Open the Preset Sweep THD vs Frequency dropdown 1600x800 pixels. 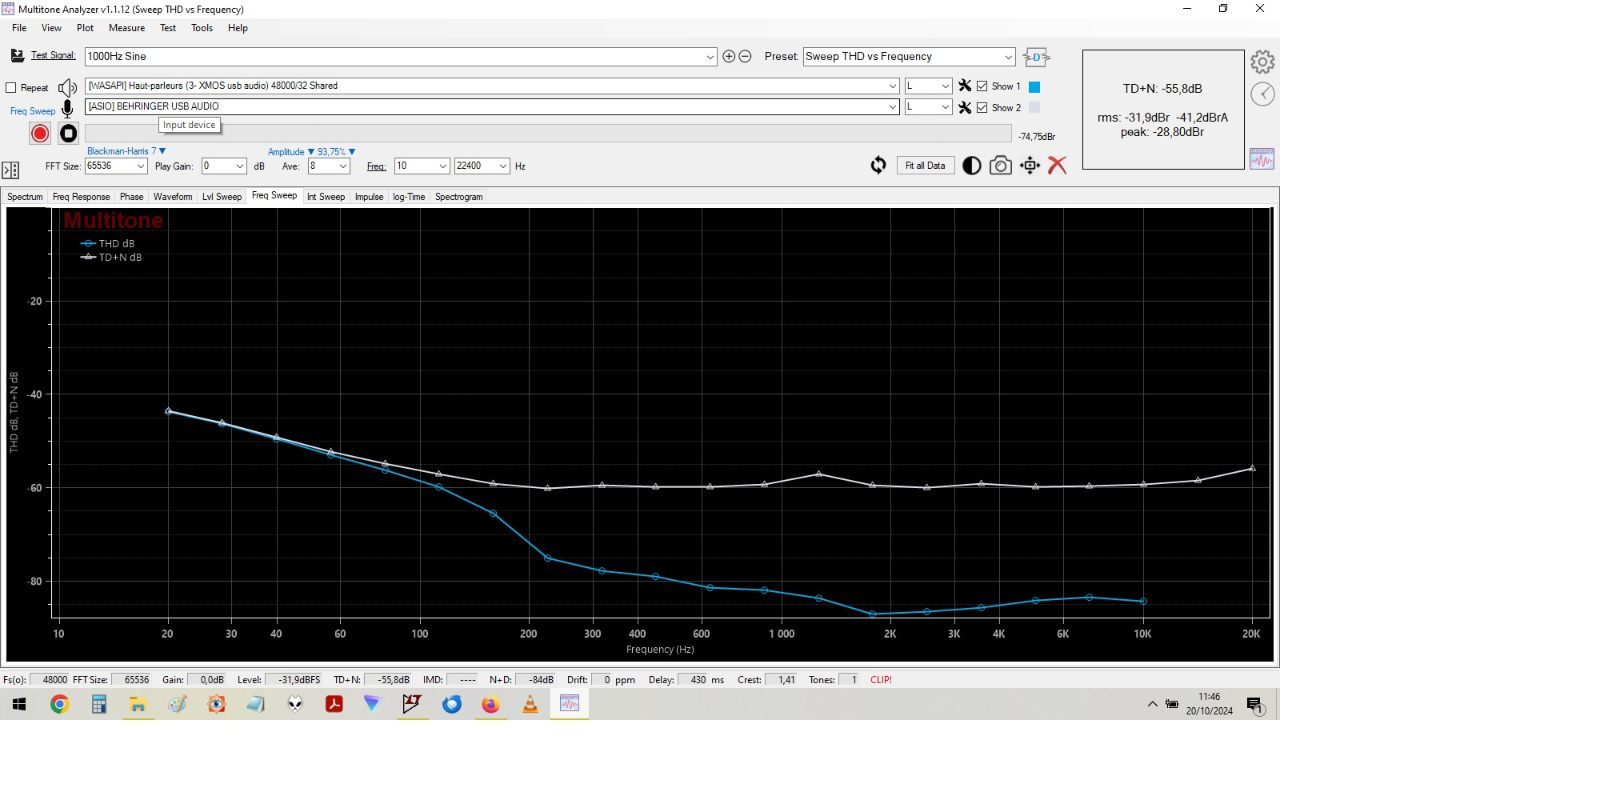(1008, 57)
